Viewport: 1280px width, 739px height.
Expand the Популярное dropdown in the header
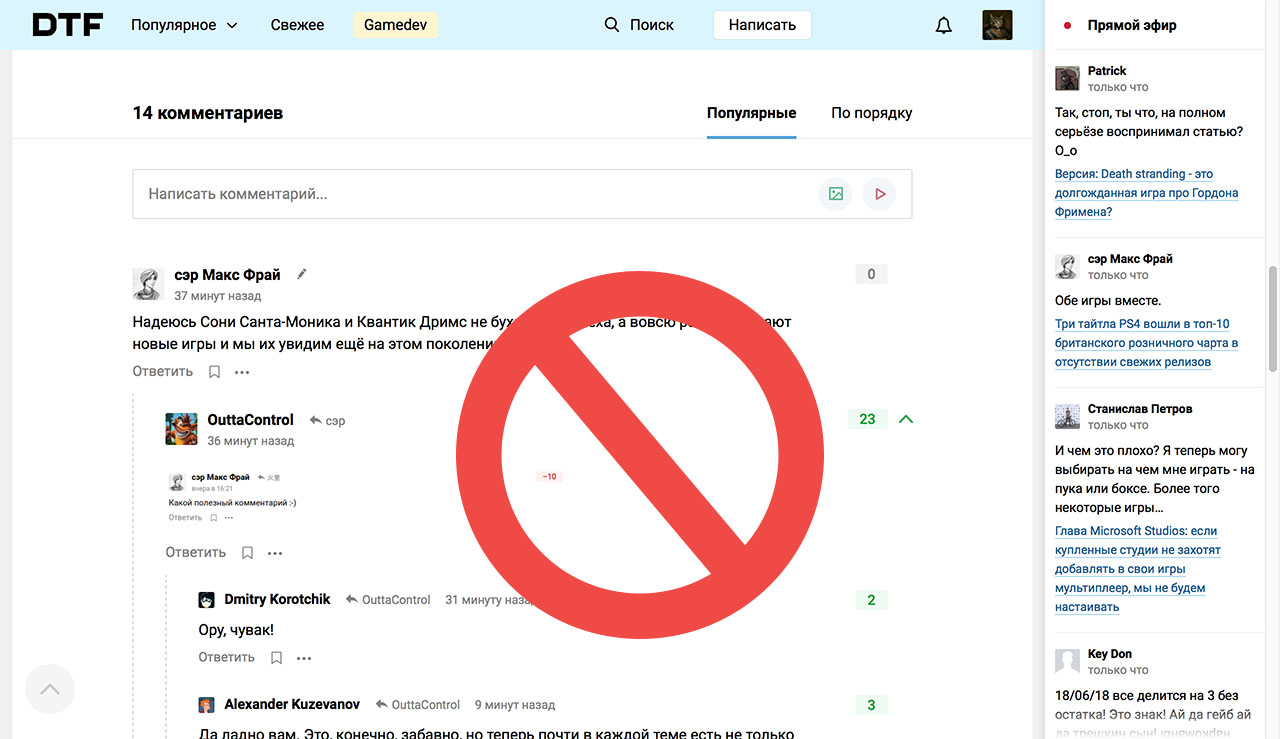[x=184, y=24]
